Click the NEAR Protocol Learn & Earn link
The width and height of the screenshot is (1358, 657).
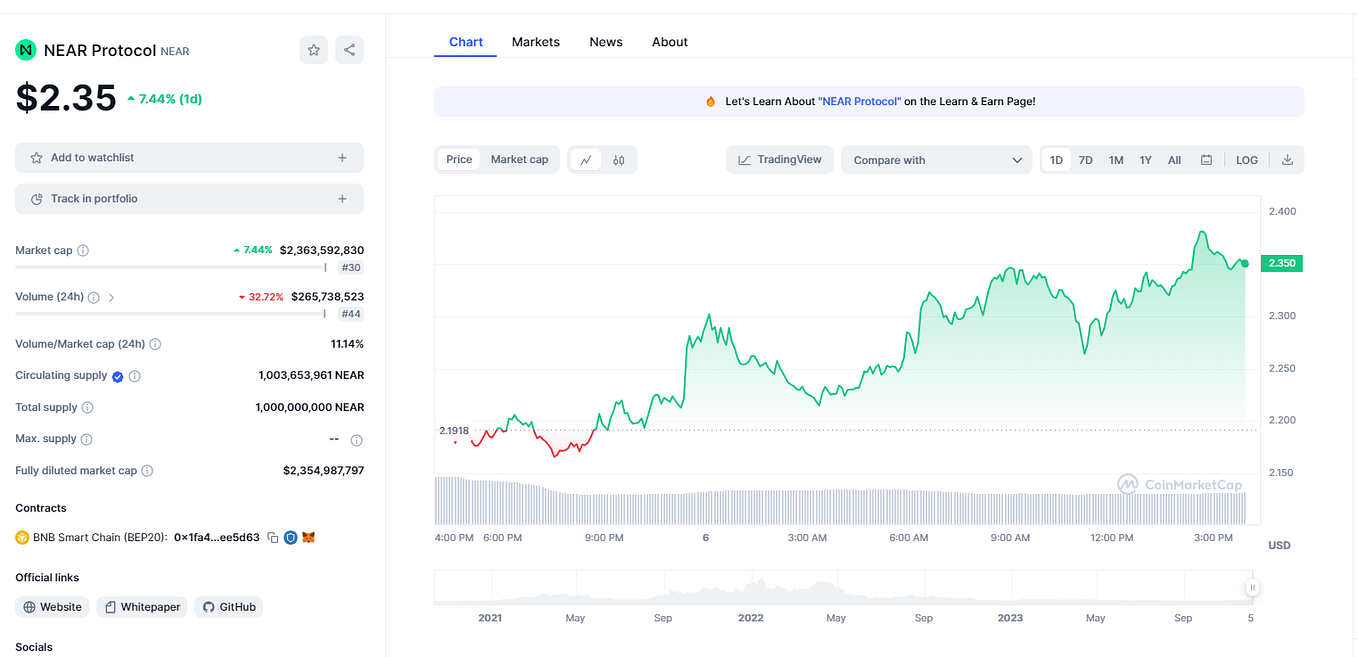pyautogui.click(x=860, y=101)
